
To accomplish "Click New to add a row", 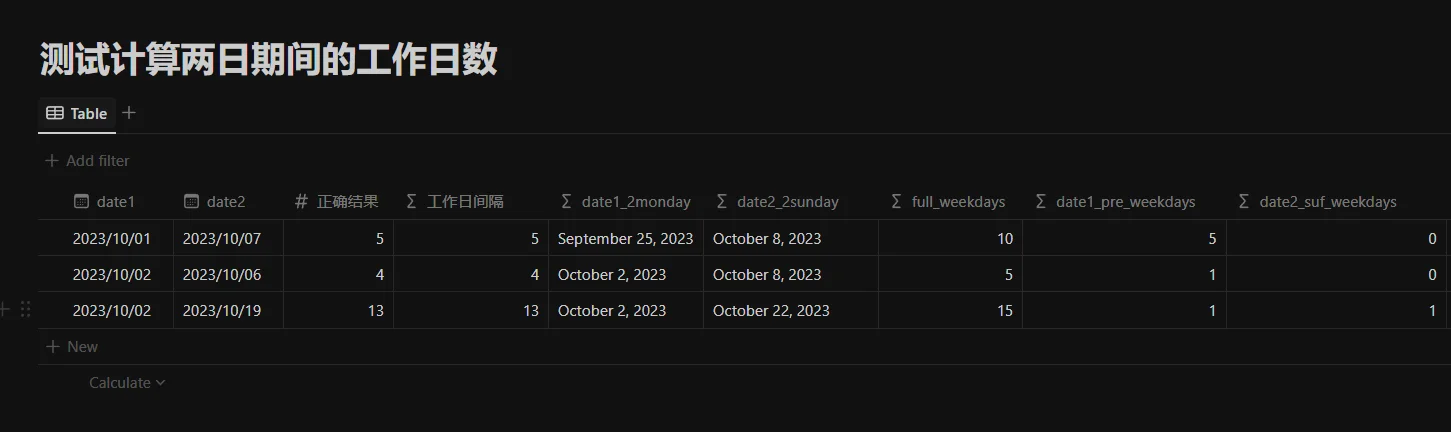I will [72, 347].
